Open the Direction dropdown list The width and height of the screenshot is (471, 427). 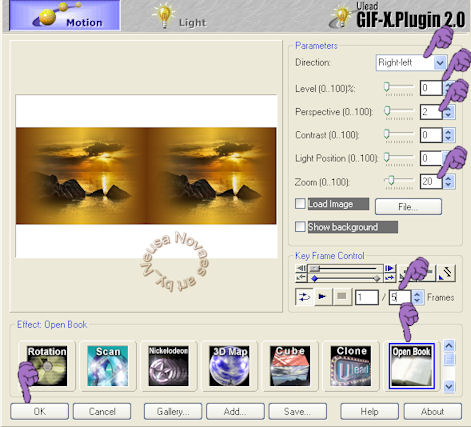tap(440, 63)
